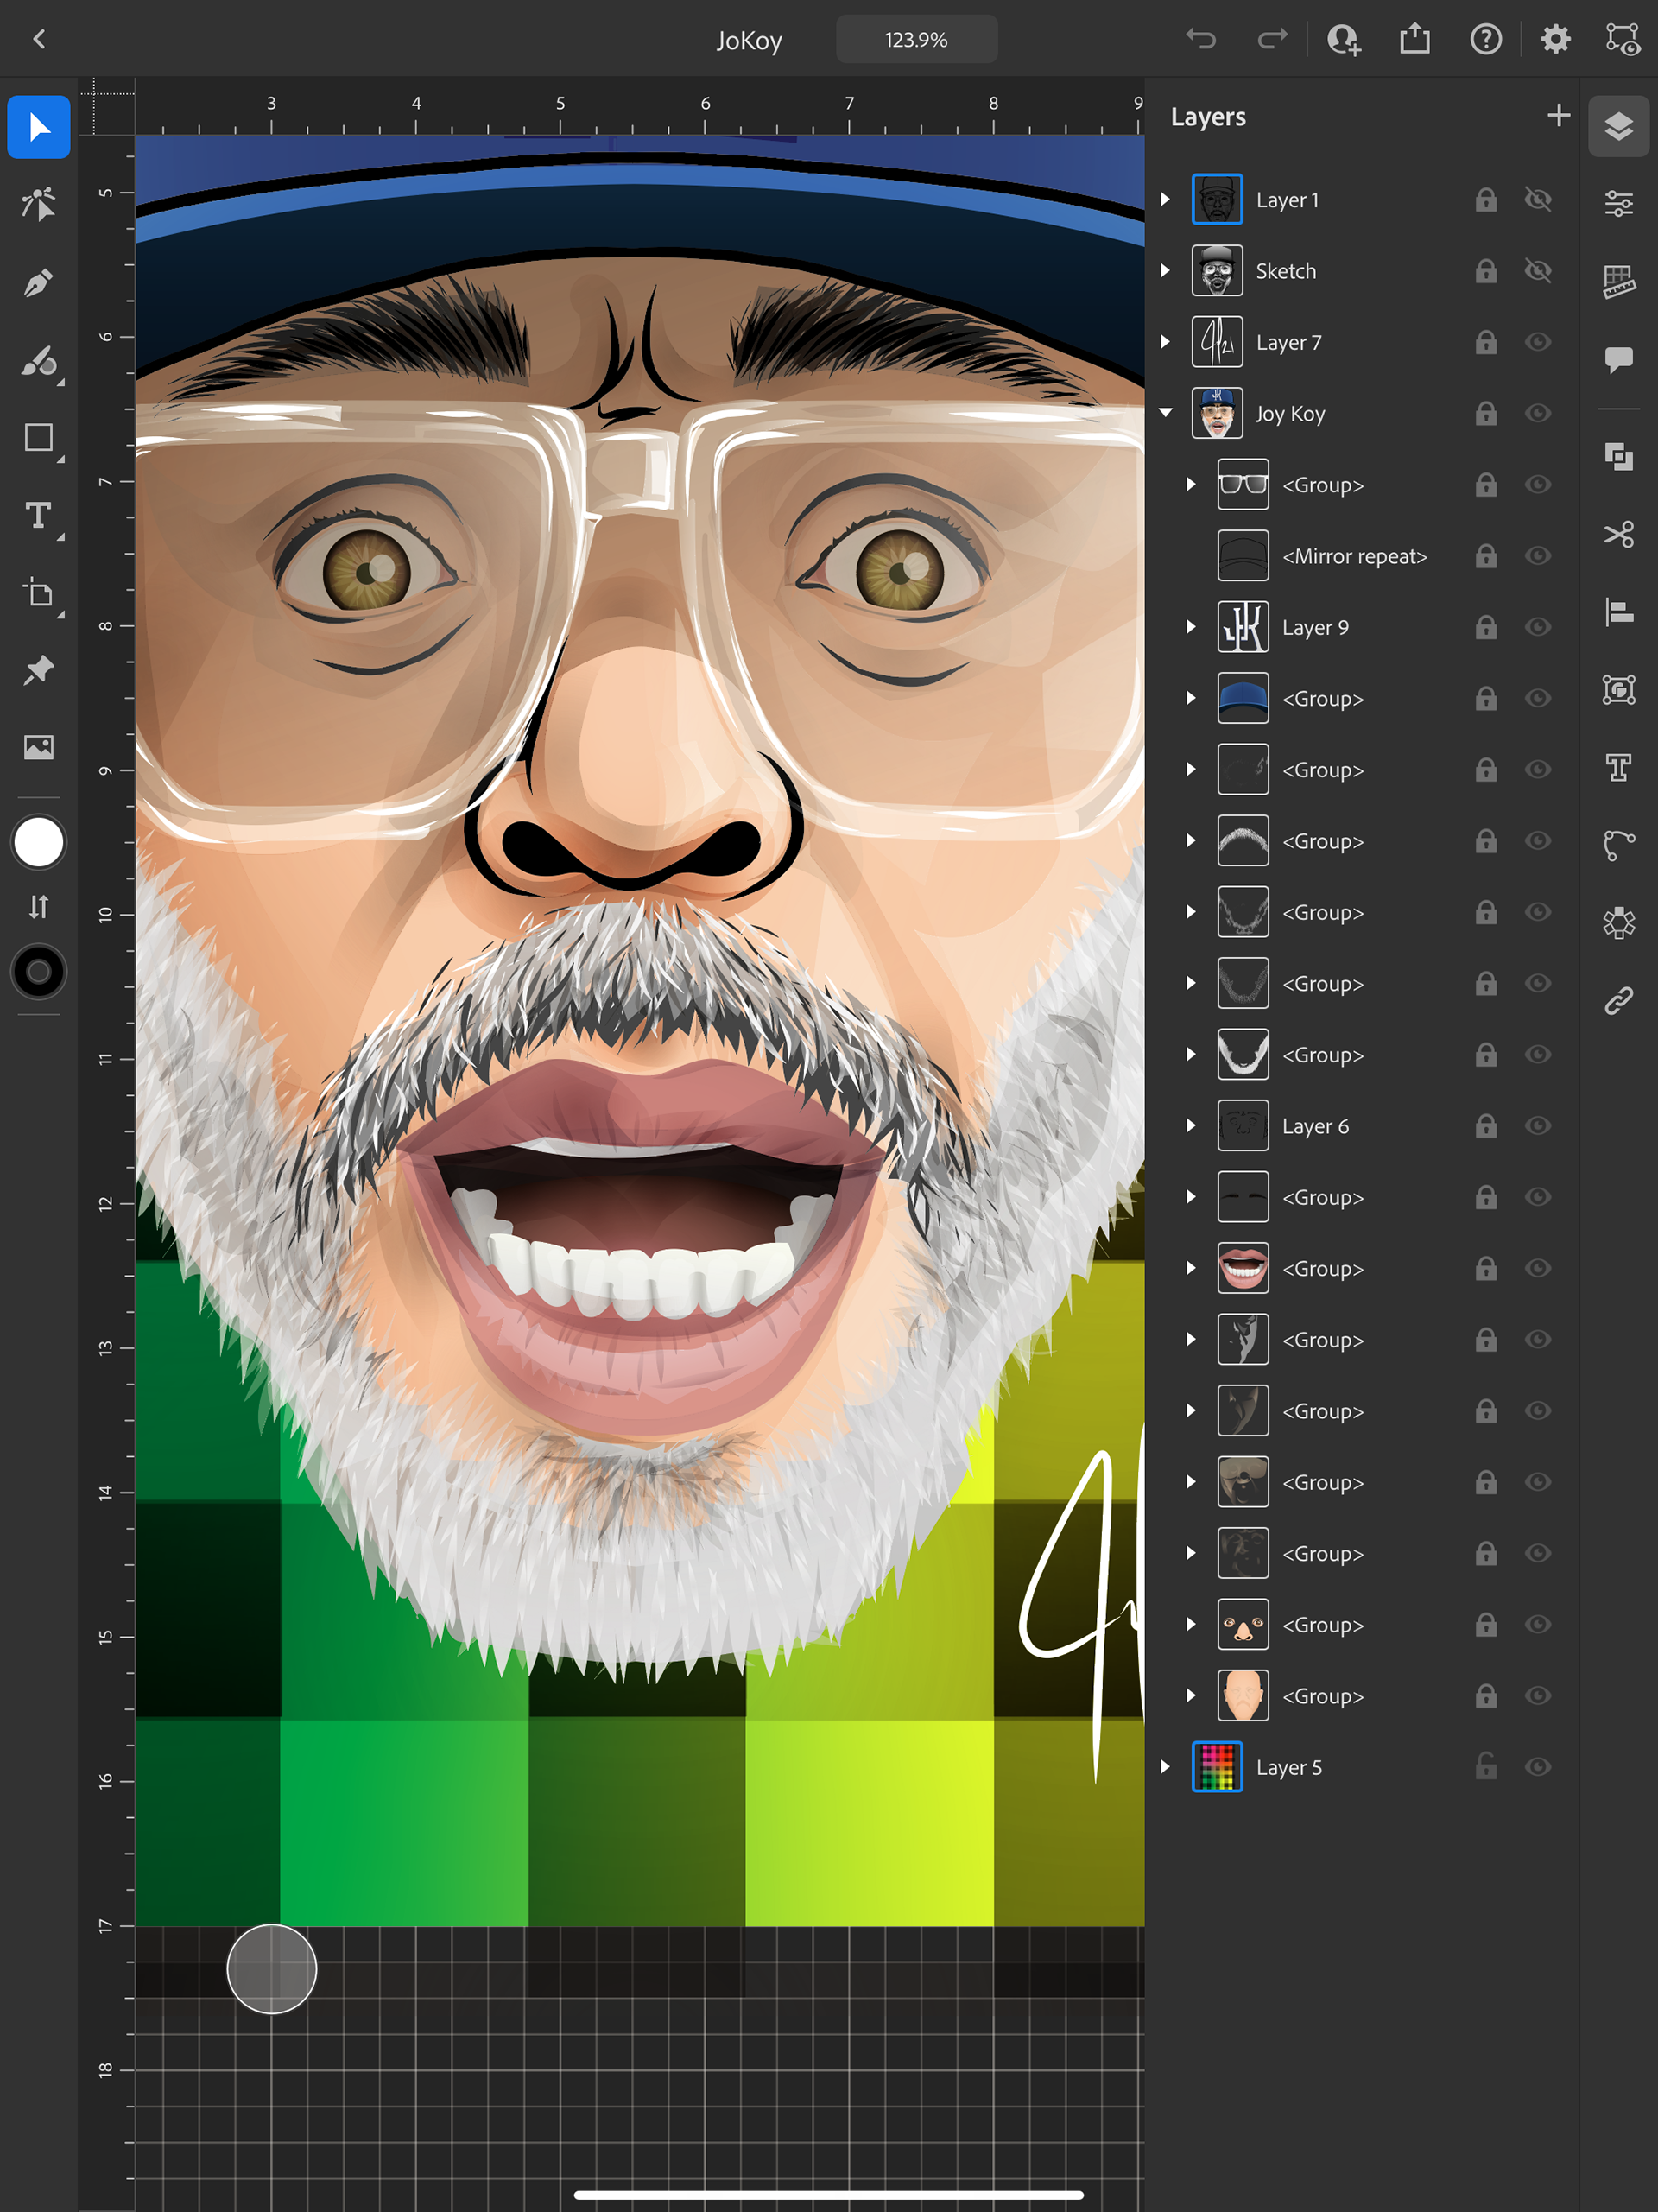Select the Type tool

[38, 516]
